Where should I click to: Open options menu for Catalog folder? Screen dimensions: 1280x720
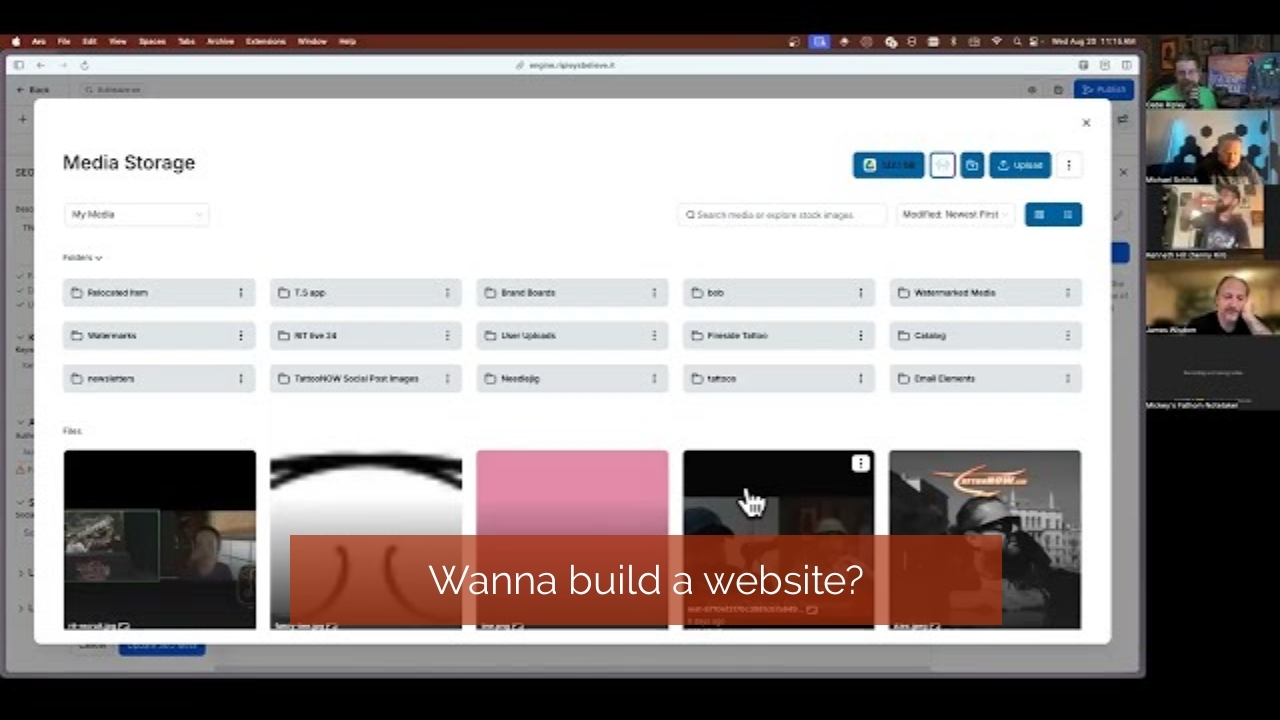click(x=1067, y=336)
